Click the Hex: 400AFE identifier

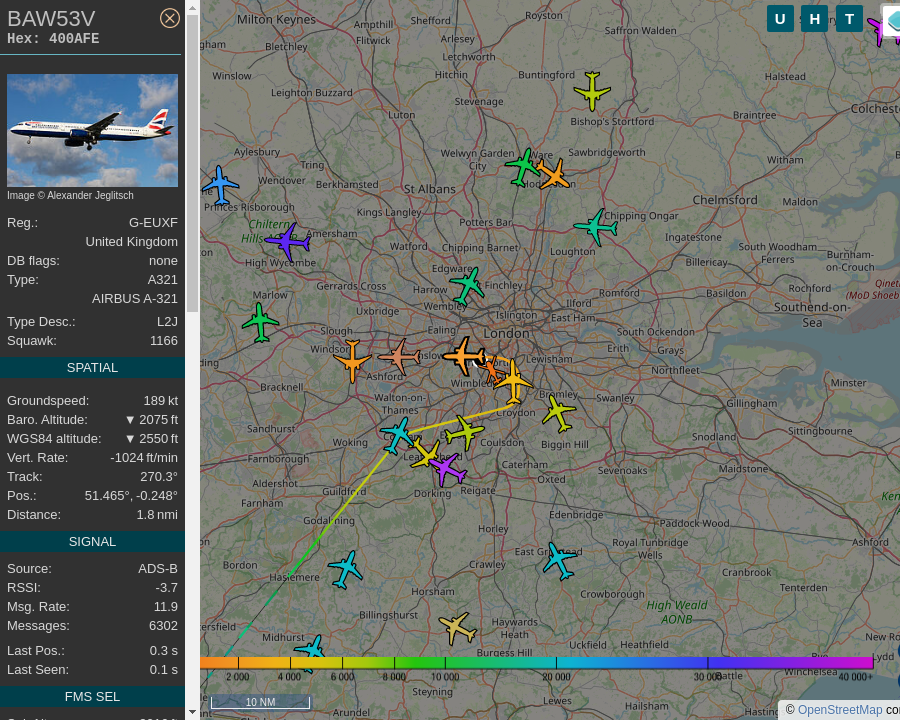(53, 38)
